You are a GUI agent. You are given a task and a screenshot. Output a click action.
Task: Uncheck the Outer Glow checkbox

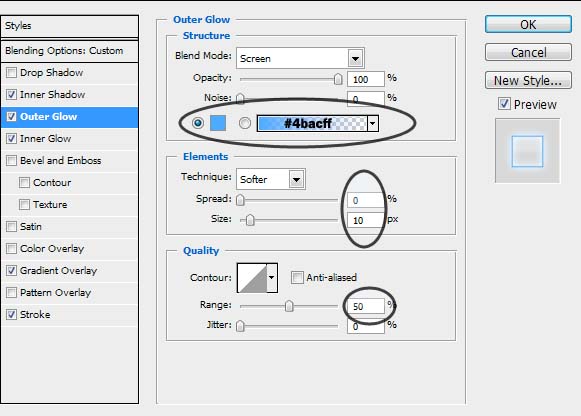pos(11,117)
